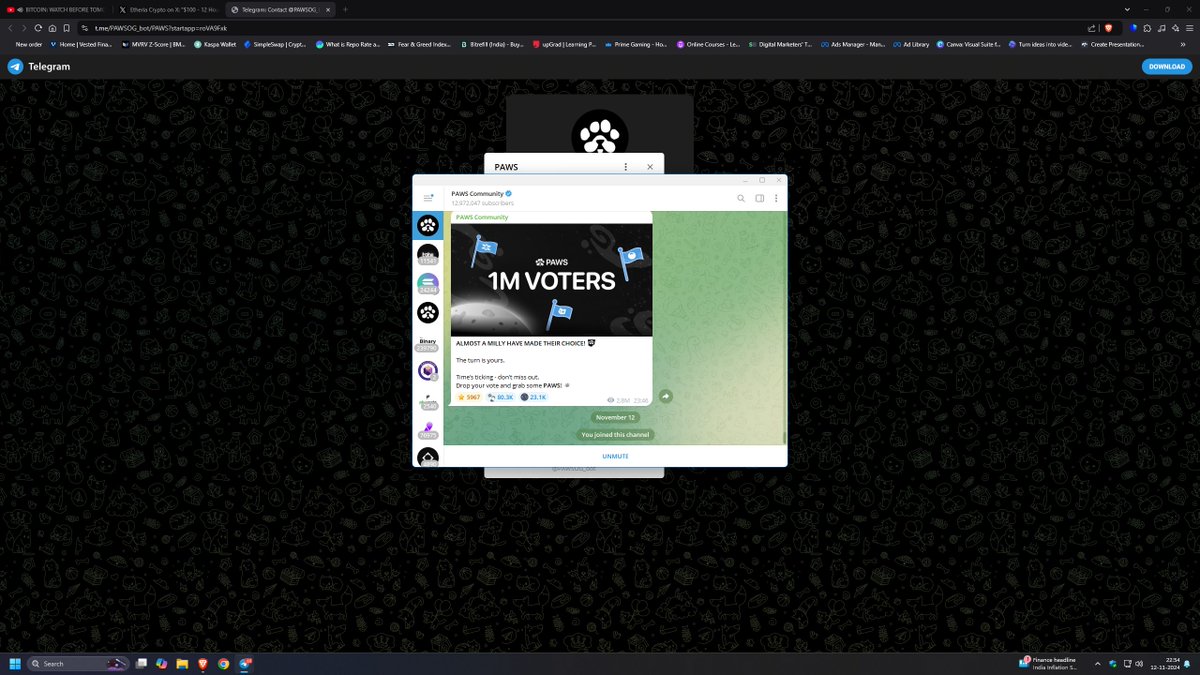Open Ad Library bookmark
This screenshot has height=675, width=1200.
point(909,44)
